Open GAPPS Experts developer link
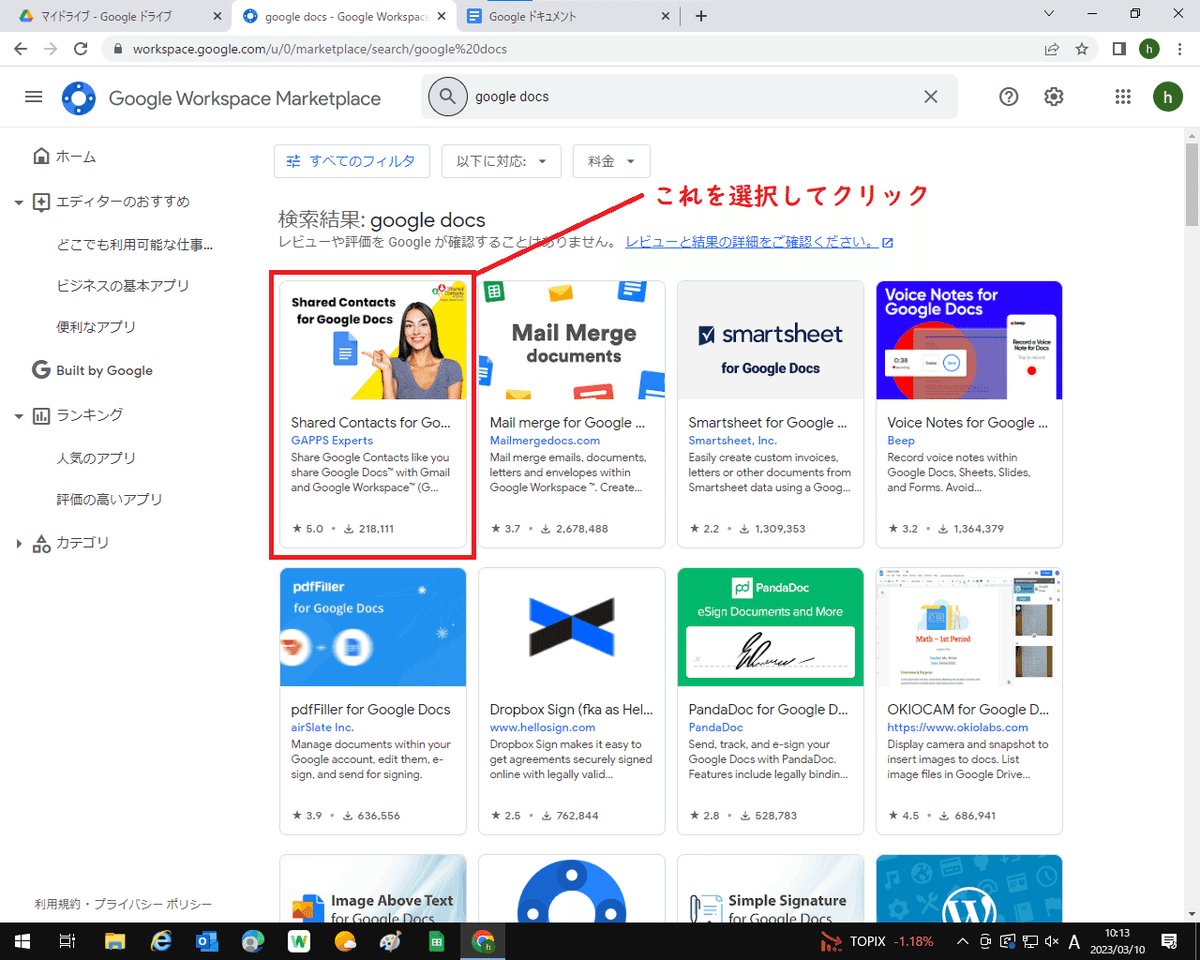 tap(332, 440)
